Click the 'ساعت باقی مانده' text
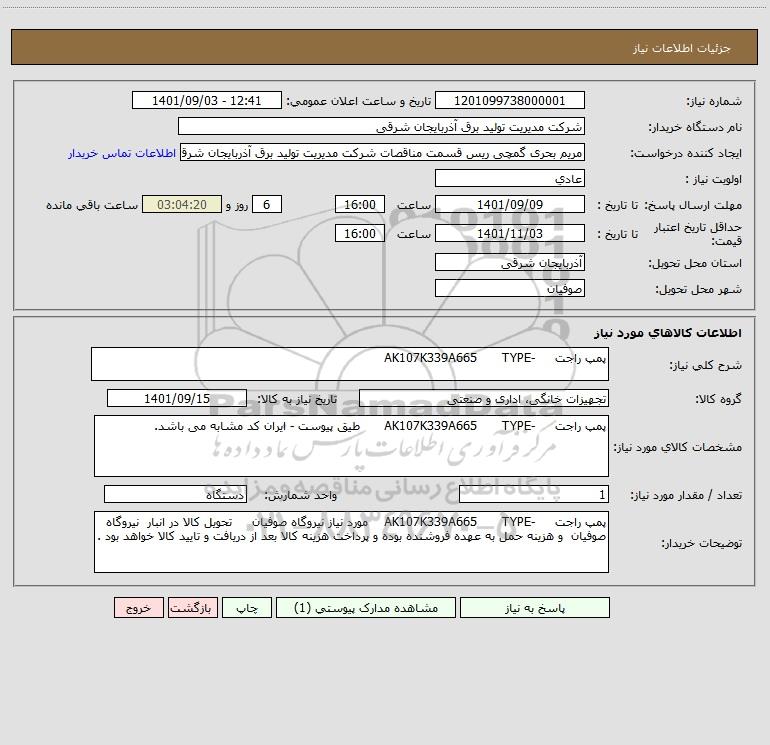The height and width of the screenshot is (745, 770). click(x=92, y=205)
